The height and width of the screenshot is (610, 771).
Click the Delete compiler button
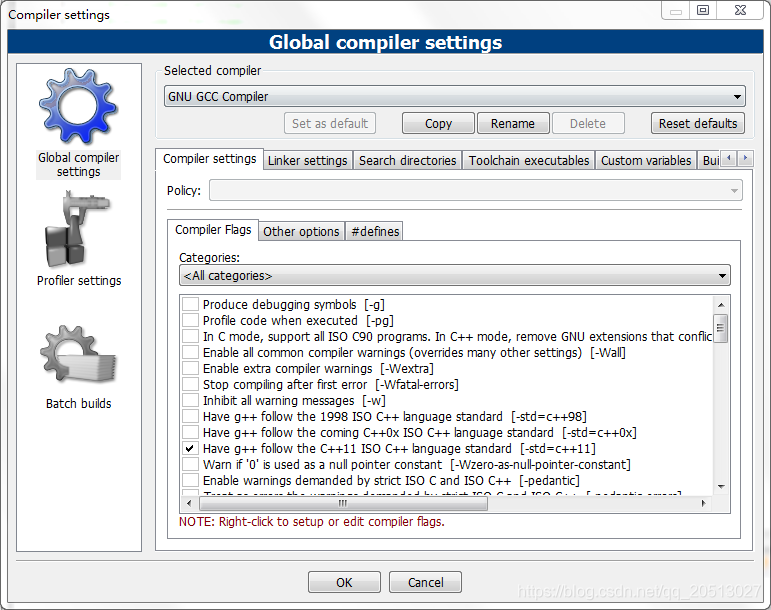[x=588, y=123]
